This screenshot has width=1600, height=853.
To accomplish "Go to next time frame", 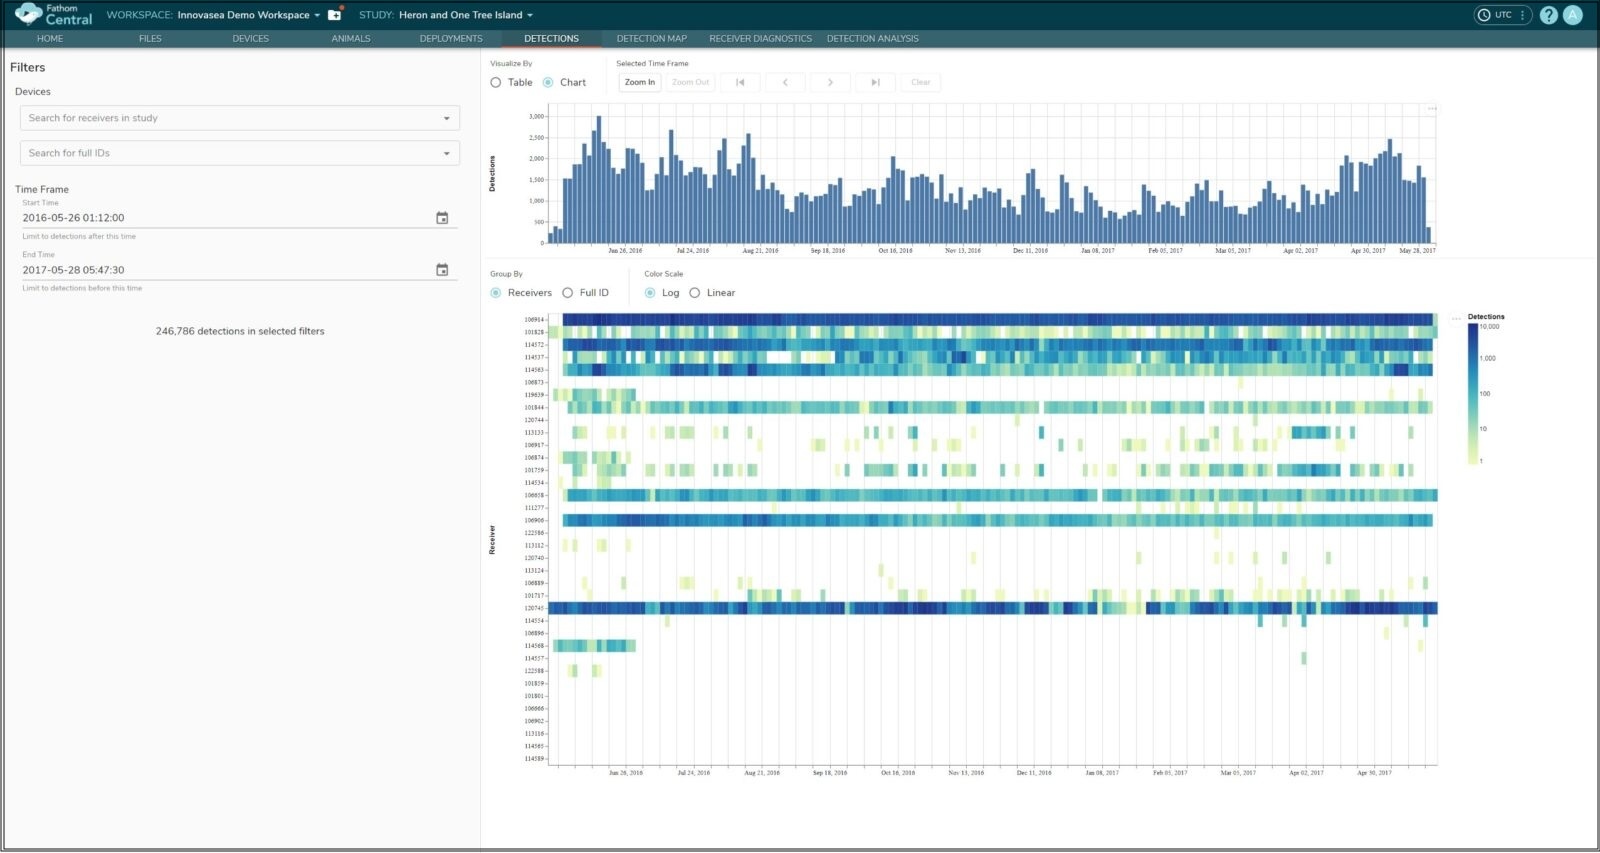I will (x=830, y=82).
